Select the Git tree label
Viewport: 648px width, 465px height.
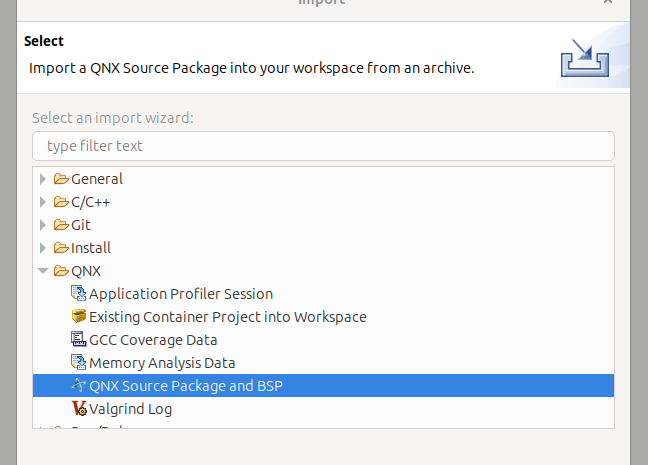81,225
